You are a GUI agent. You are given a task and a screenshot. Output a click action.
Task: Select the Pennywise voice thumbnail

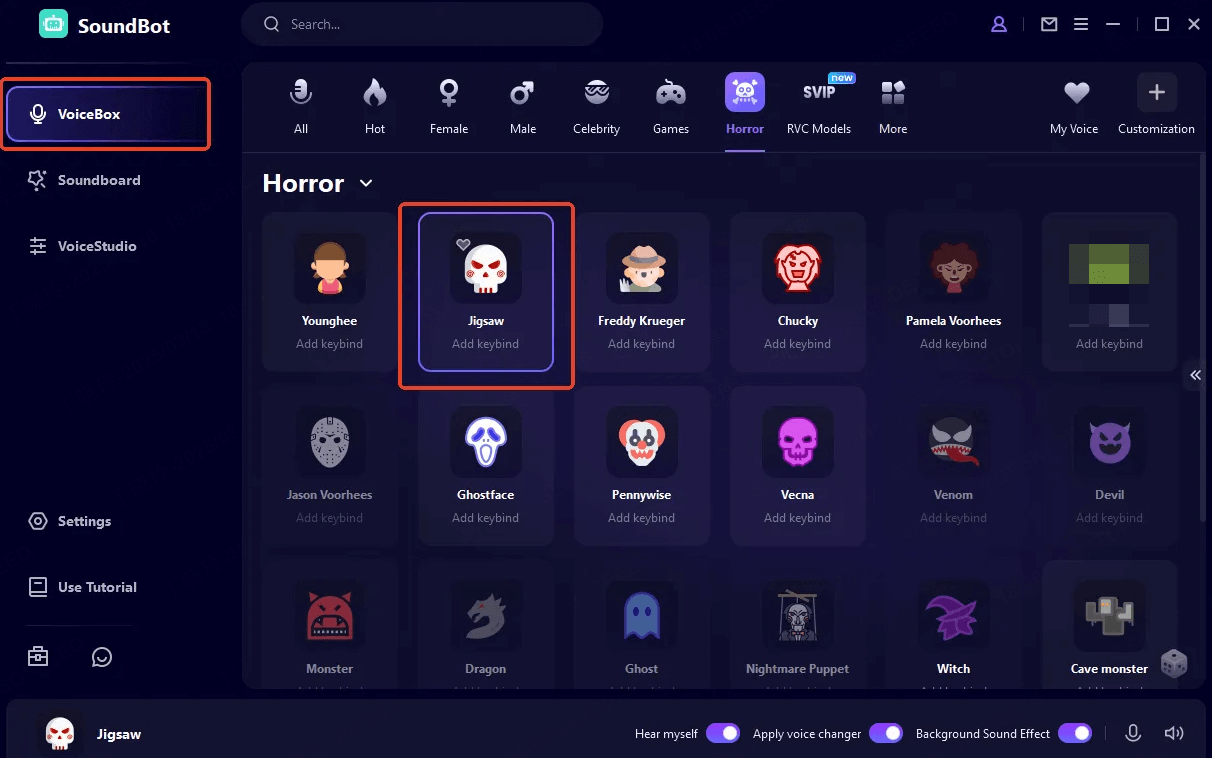click(641, 441)
